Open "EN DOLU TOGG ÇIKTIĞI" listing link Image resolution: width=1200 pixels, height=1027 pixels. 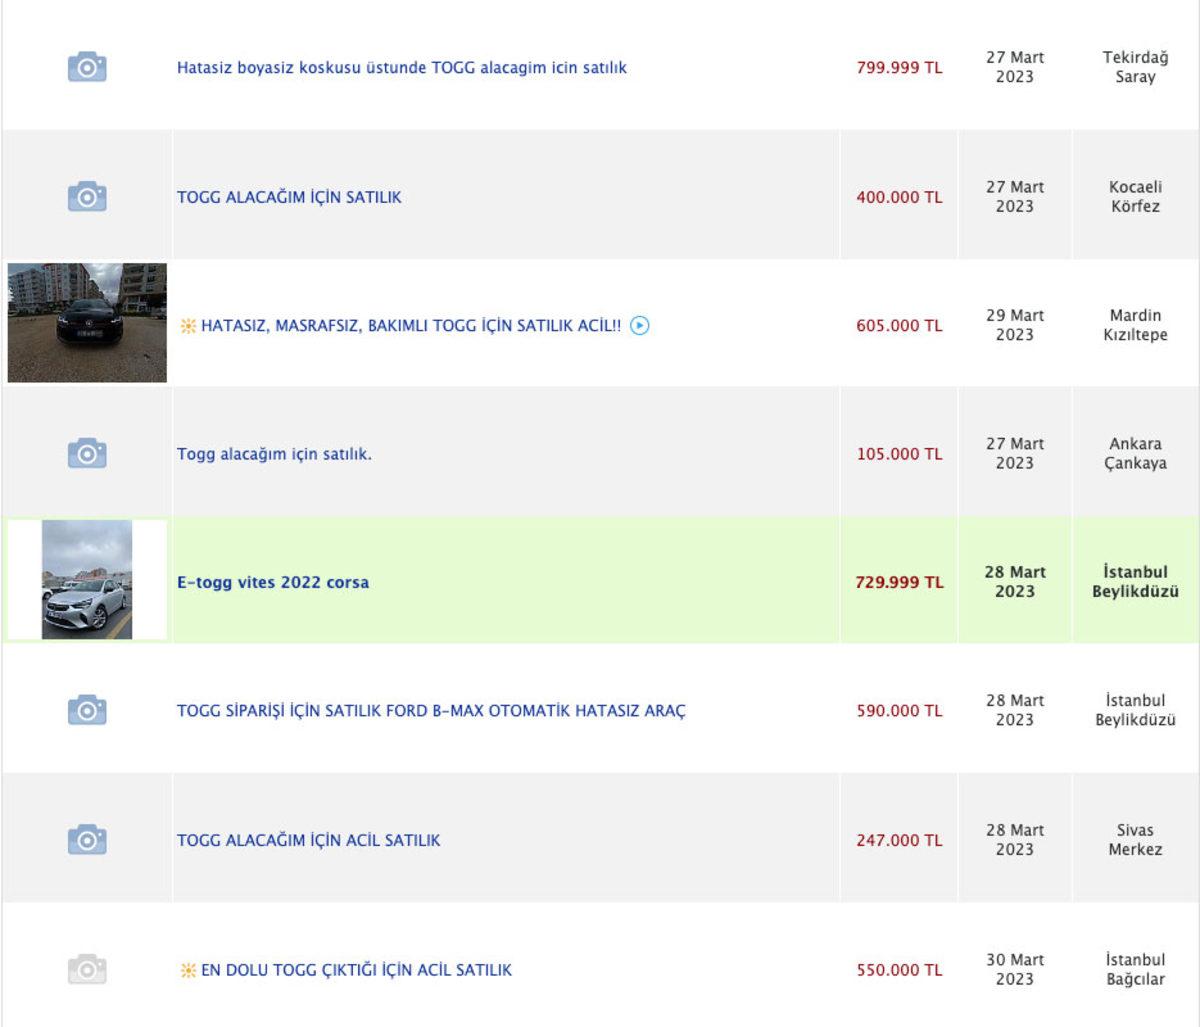[x=356, y=970]
